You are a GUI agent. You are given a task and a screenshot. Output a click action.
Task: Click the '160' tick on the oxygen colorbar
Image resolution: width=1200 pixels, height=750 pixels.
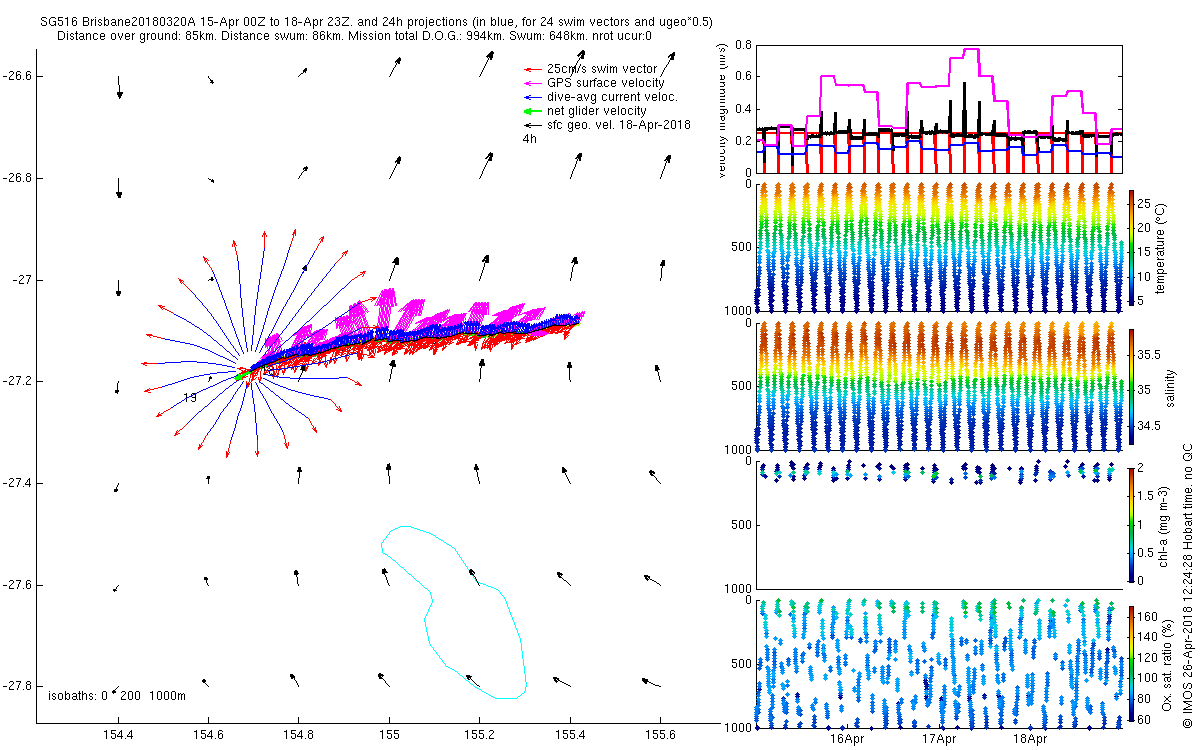[1148, 617]
